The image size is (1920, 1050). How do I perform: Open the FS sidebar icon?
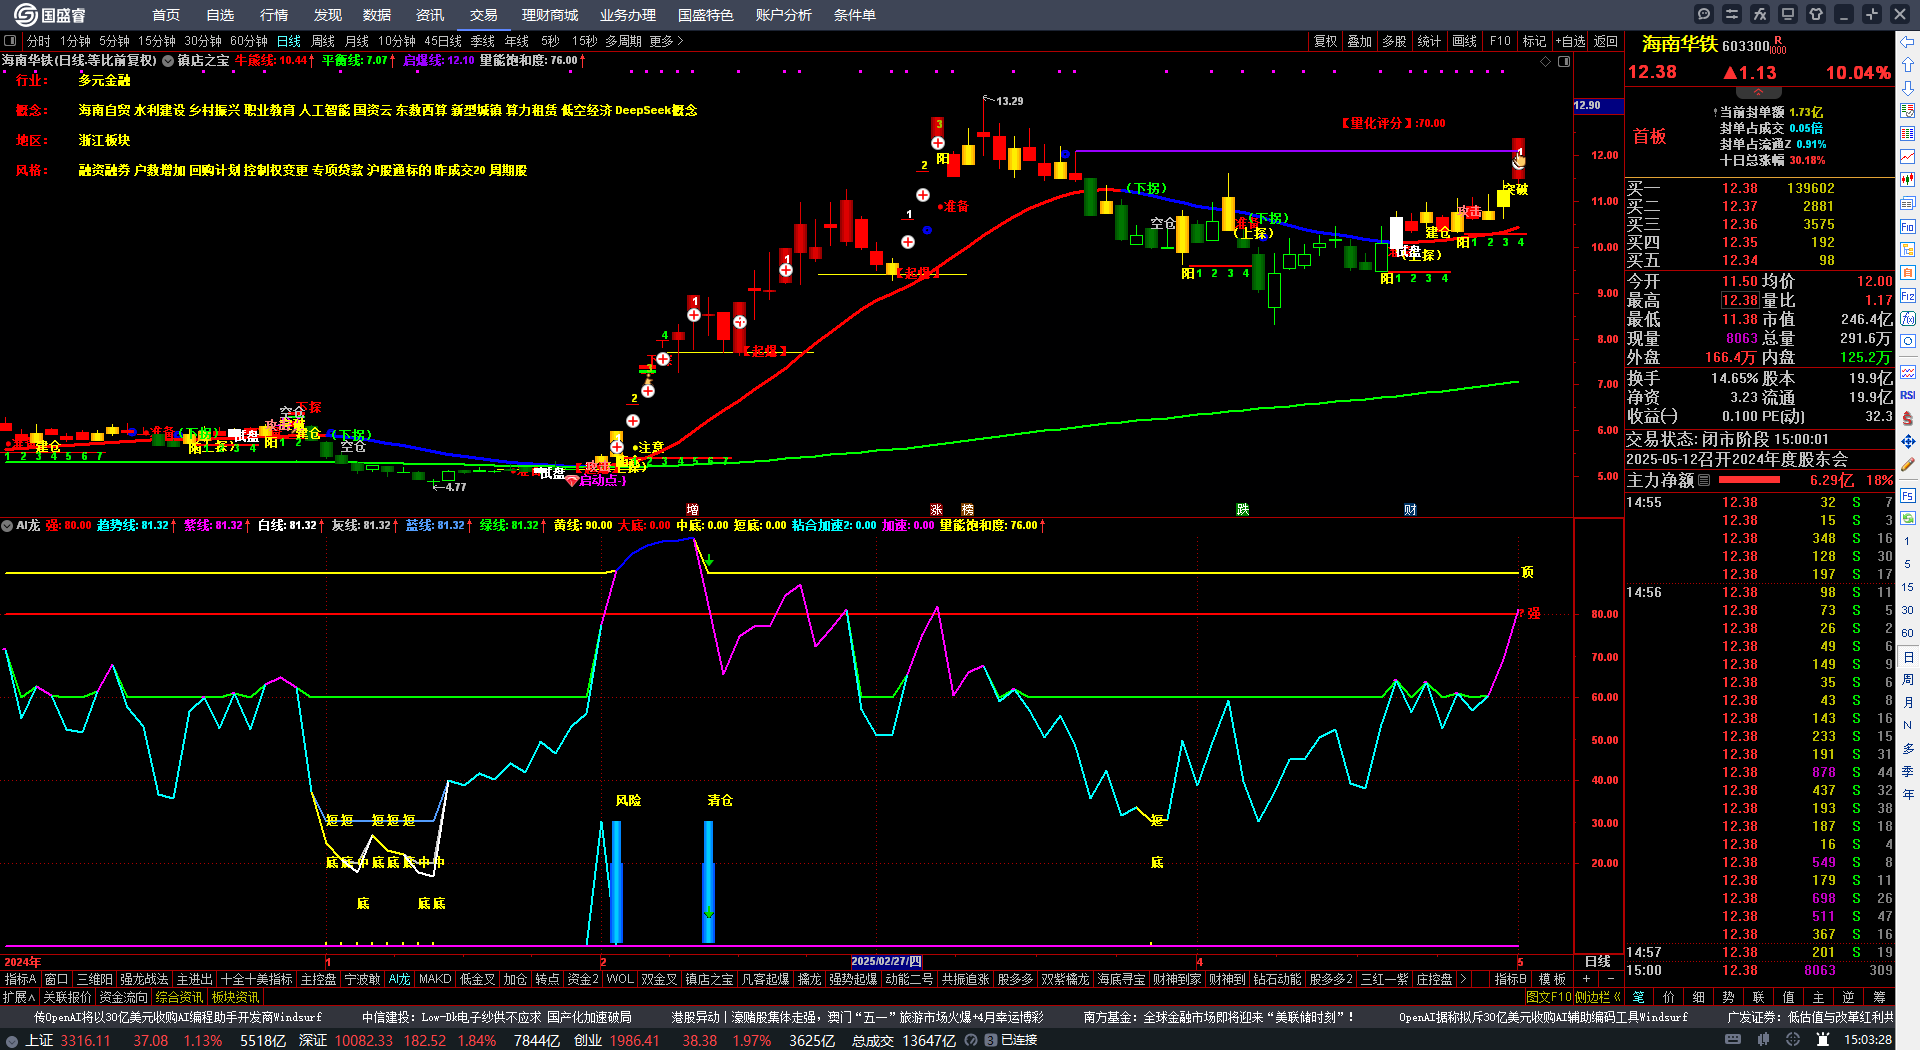(1908, 495)
